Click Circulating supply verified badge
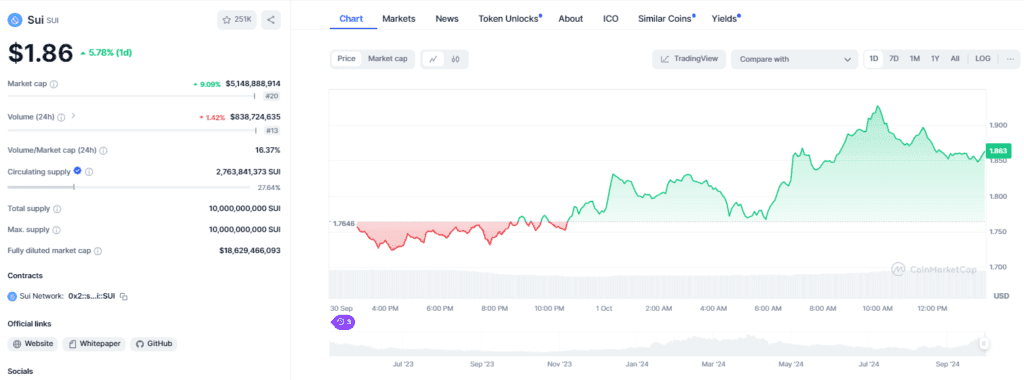1024x380 pixels. click(x=78, y=171)
